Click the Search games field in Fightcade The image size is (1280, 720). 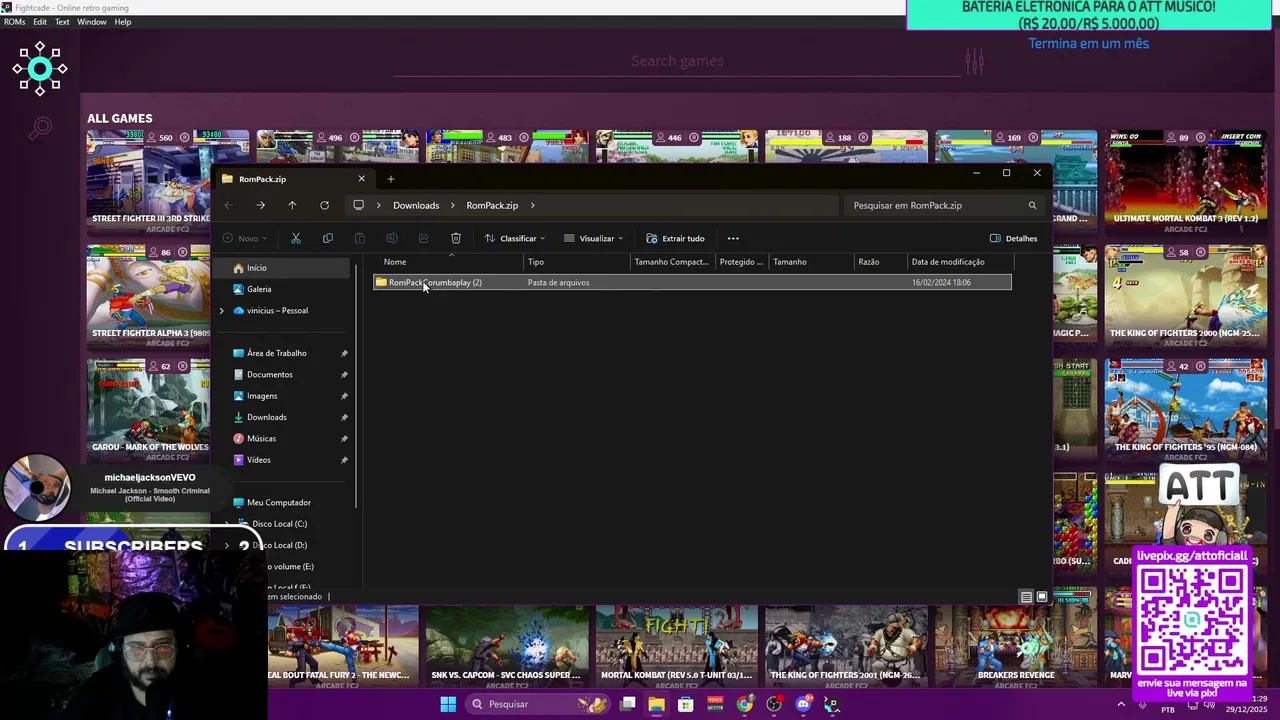677,61
